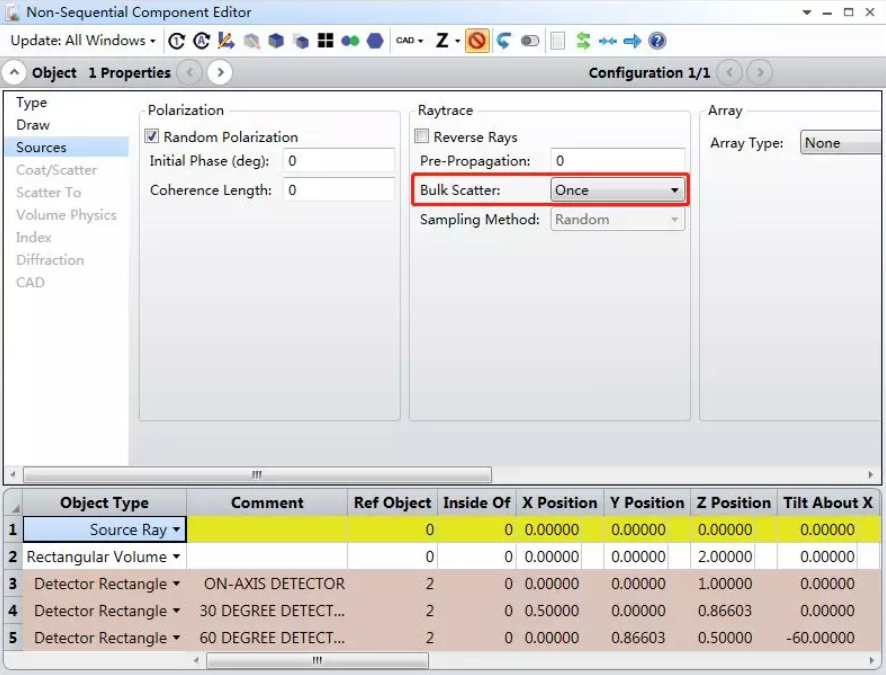886x675 pixels.
Task: Click the four black squares grid icon
Action: [x=325, y=41]
